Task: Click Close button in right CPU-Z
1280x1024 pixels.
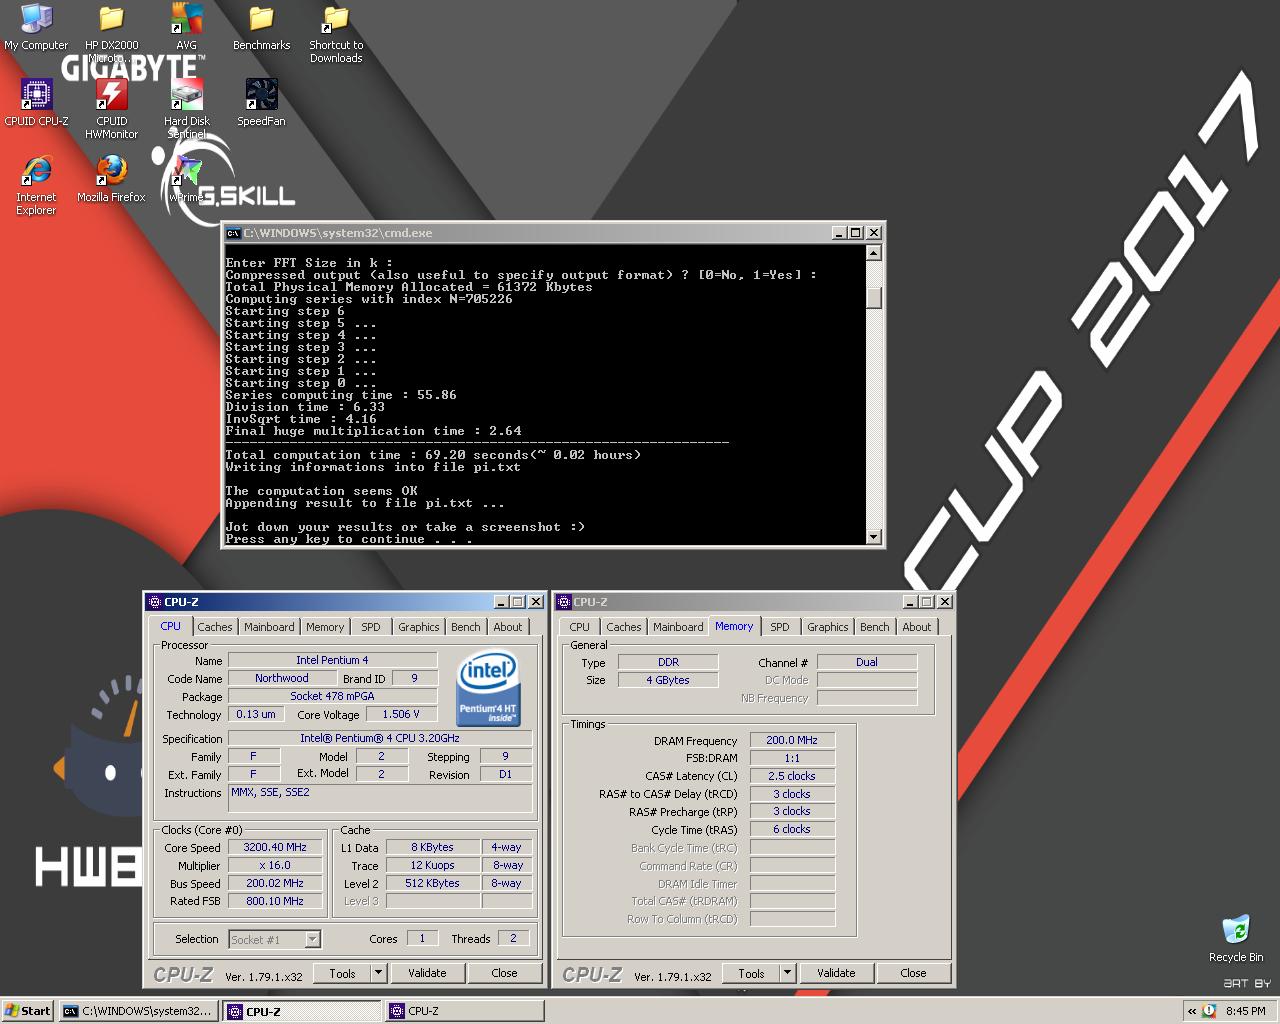Action: point(913,973)
